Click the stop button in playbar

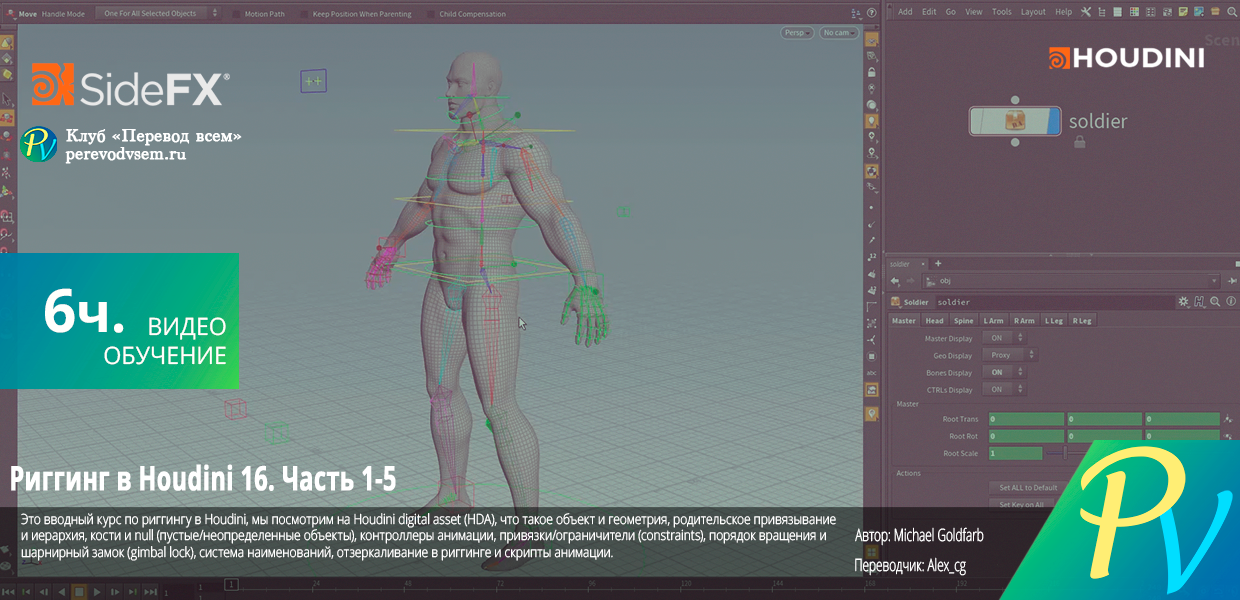(x=79, y=592)
